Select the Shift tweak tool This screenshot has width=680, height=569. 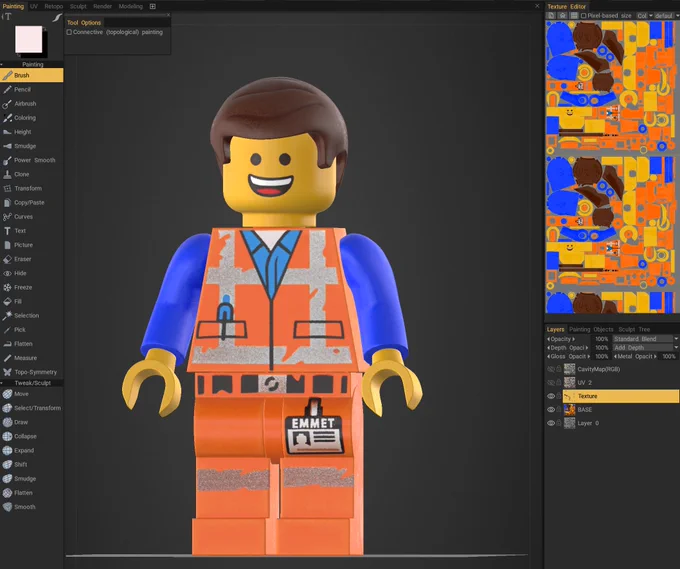click(x=31, y=464)
